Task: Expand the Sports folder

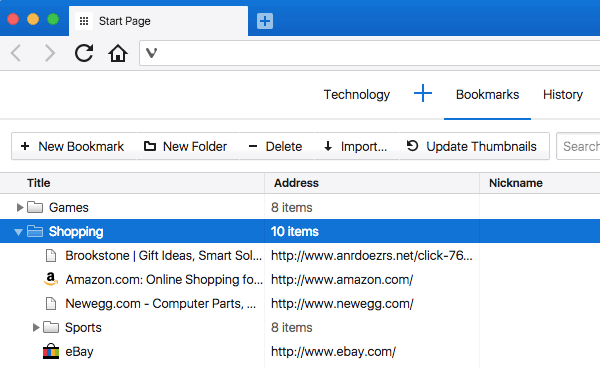Action: [36, 327]
